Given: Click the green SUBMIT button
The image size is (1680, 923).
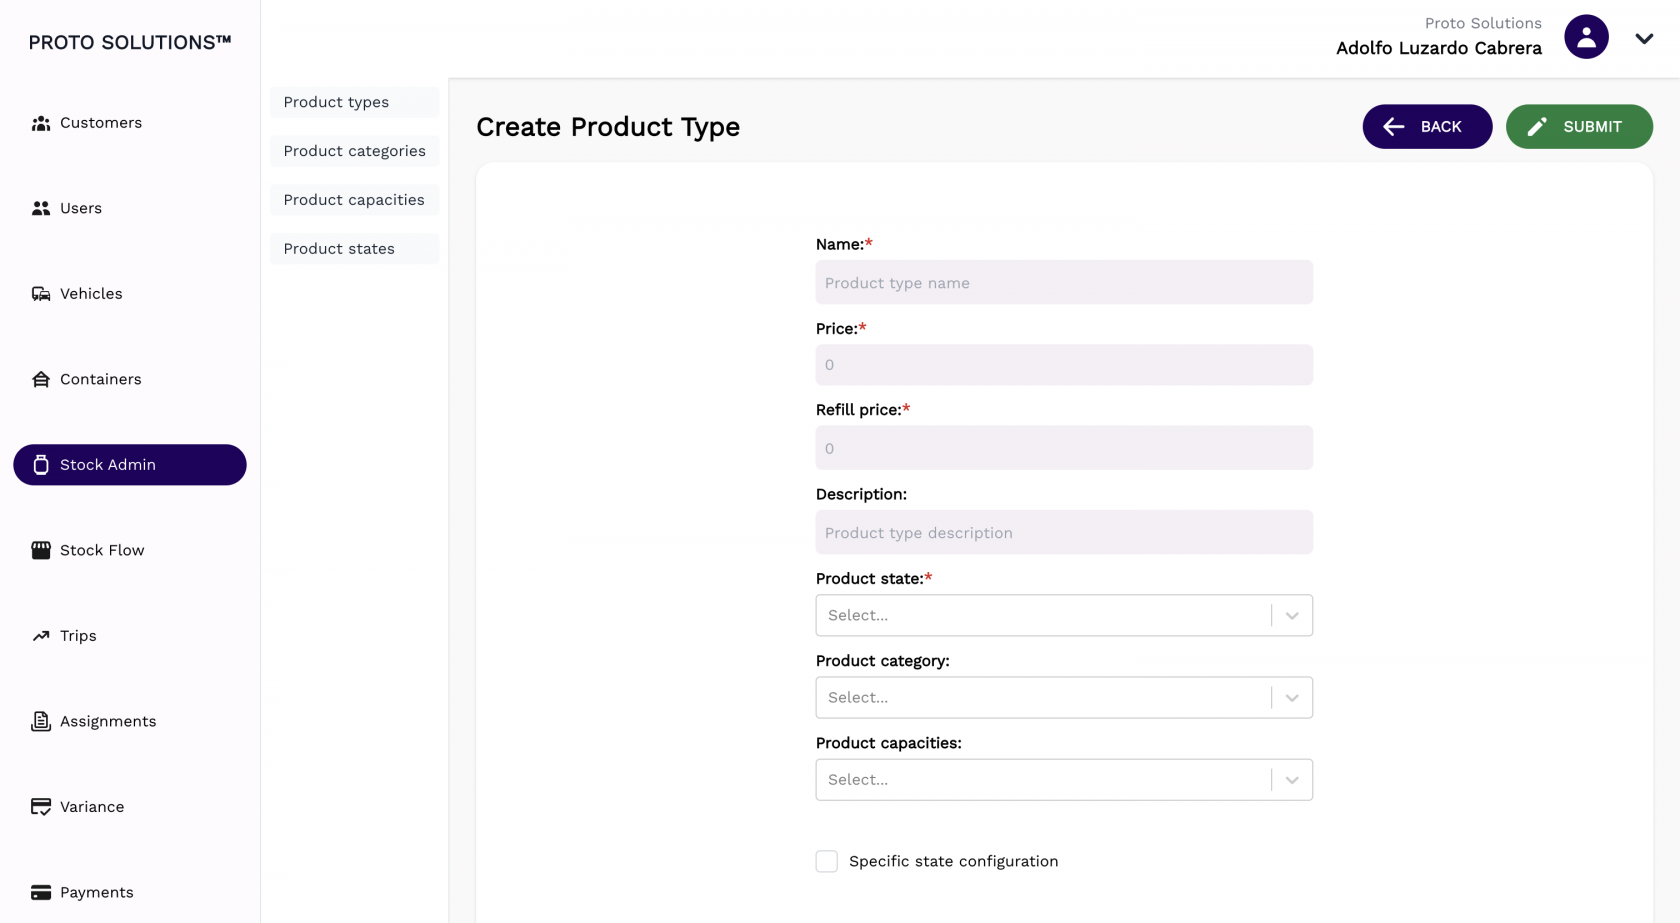Looking at the screenshot, I should click(x=1579, y=127).
